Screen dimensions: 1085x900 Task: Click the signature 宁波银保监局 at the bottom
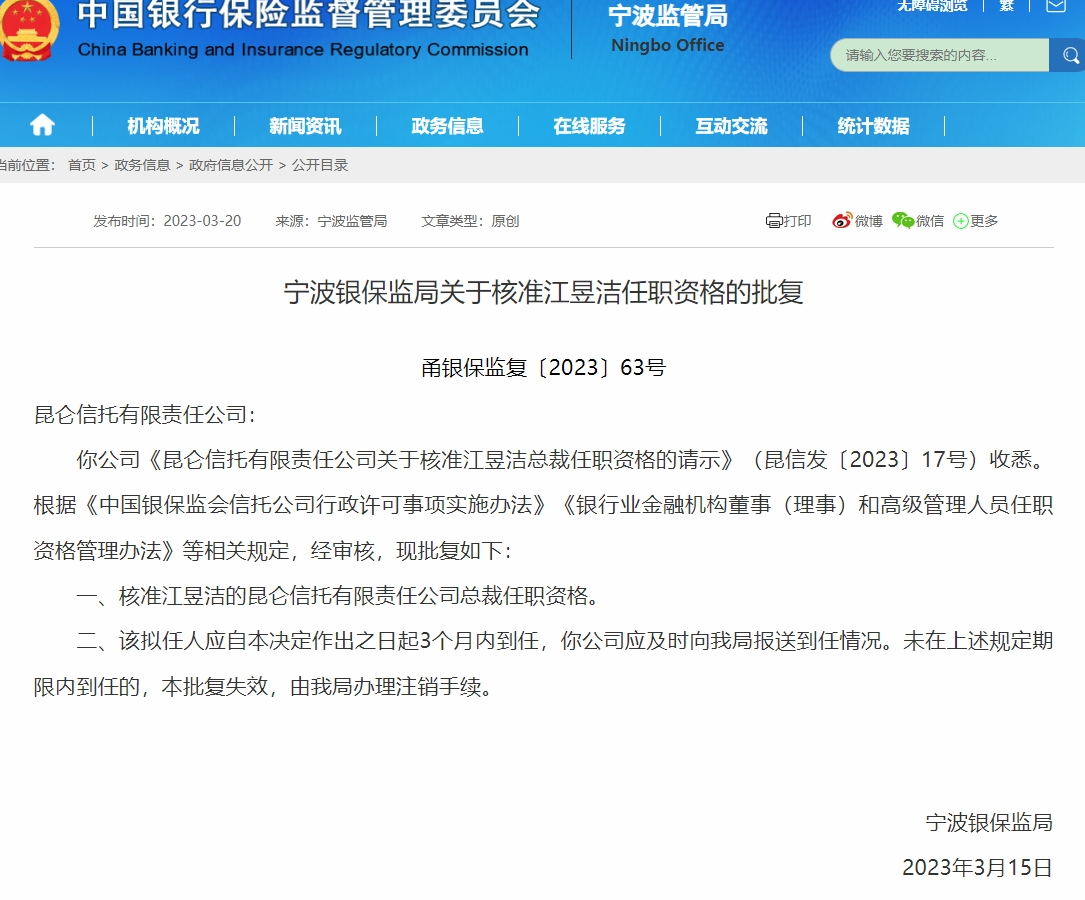point(989,823)
